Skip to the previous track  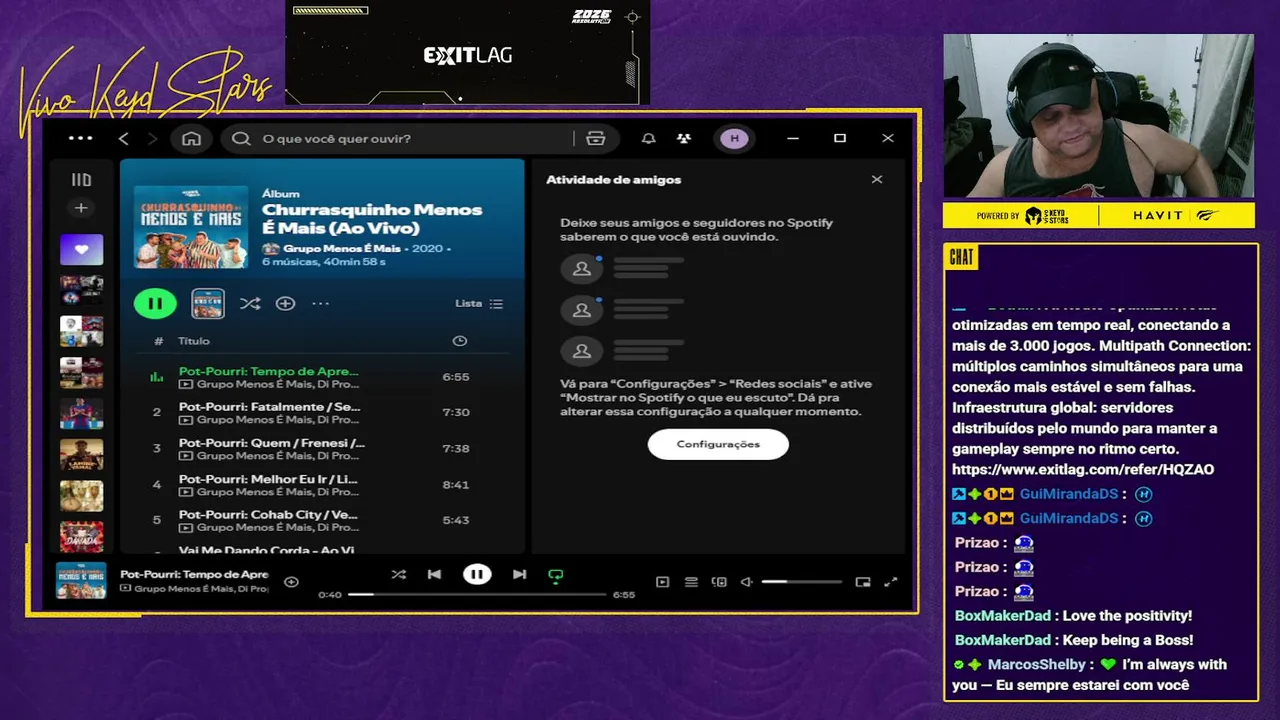tap(434, 574)
